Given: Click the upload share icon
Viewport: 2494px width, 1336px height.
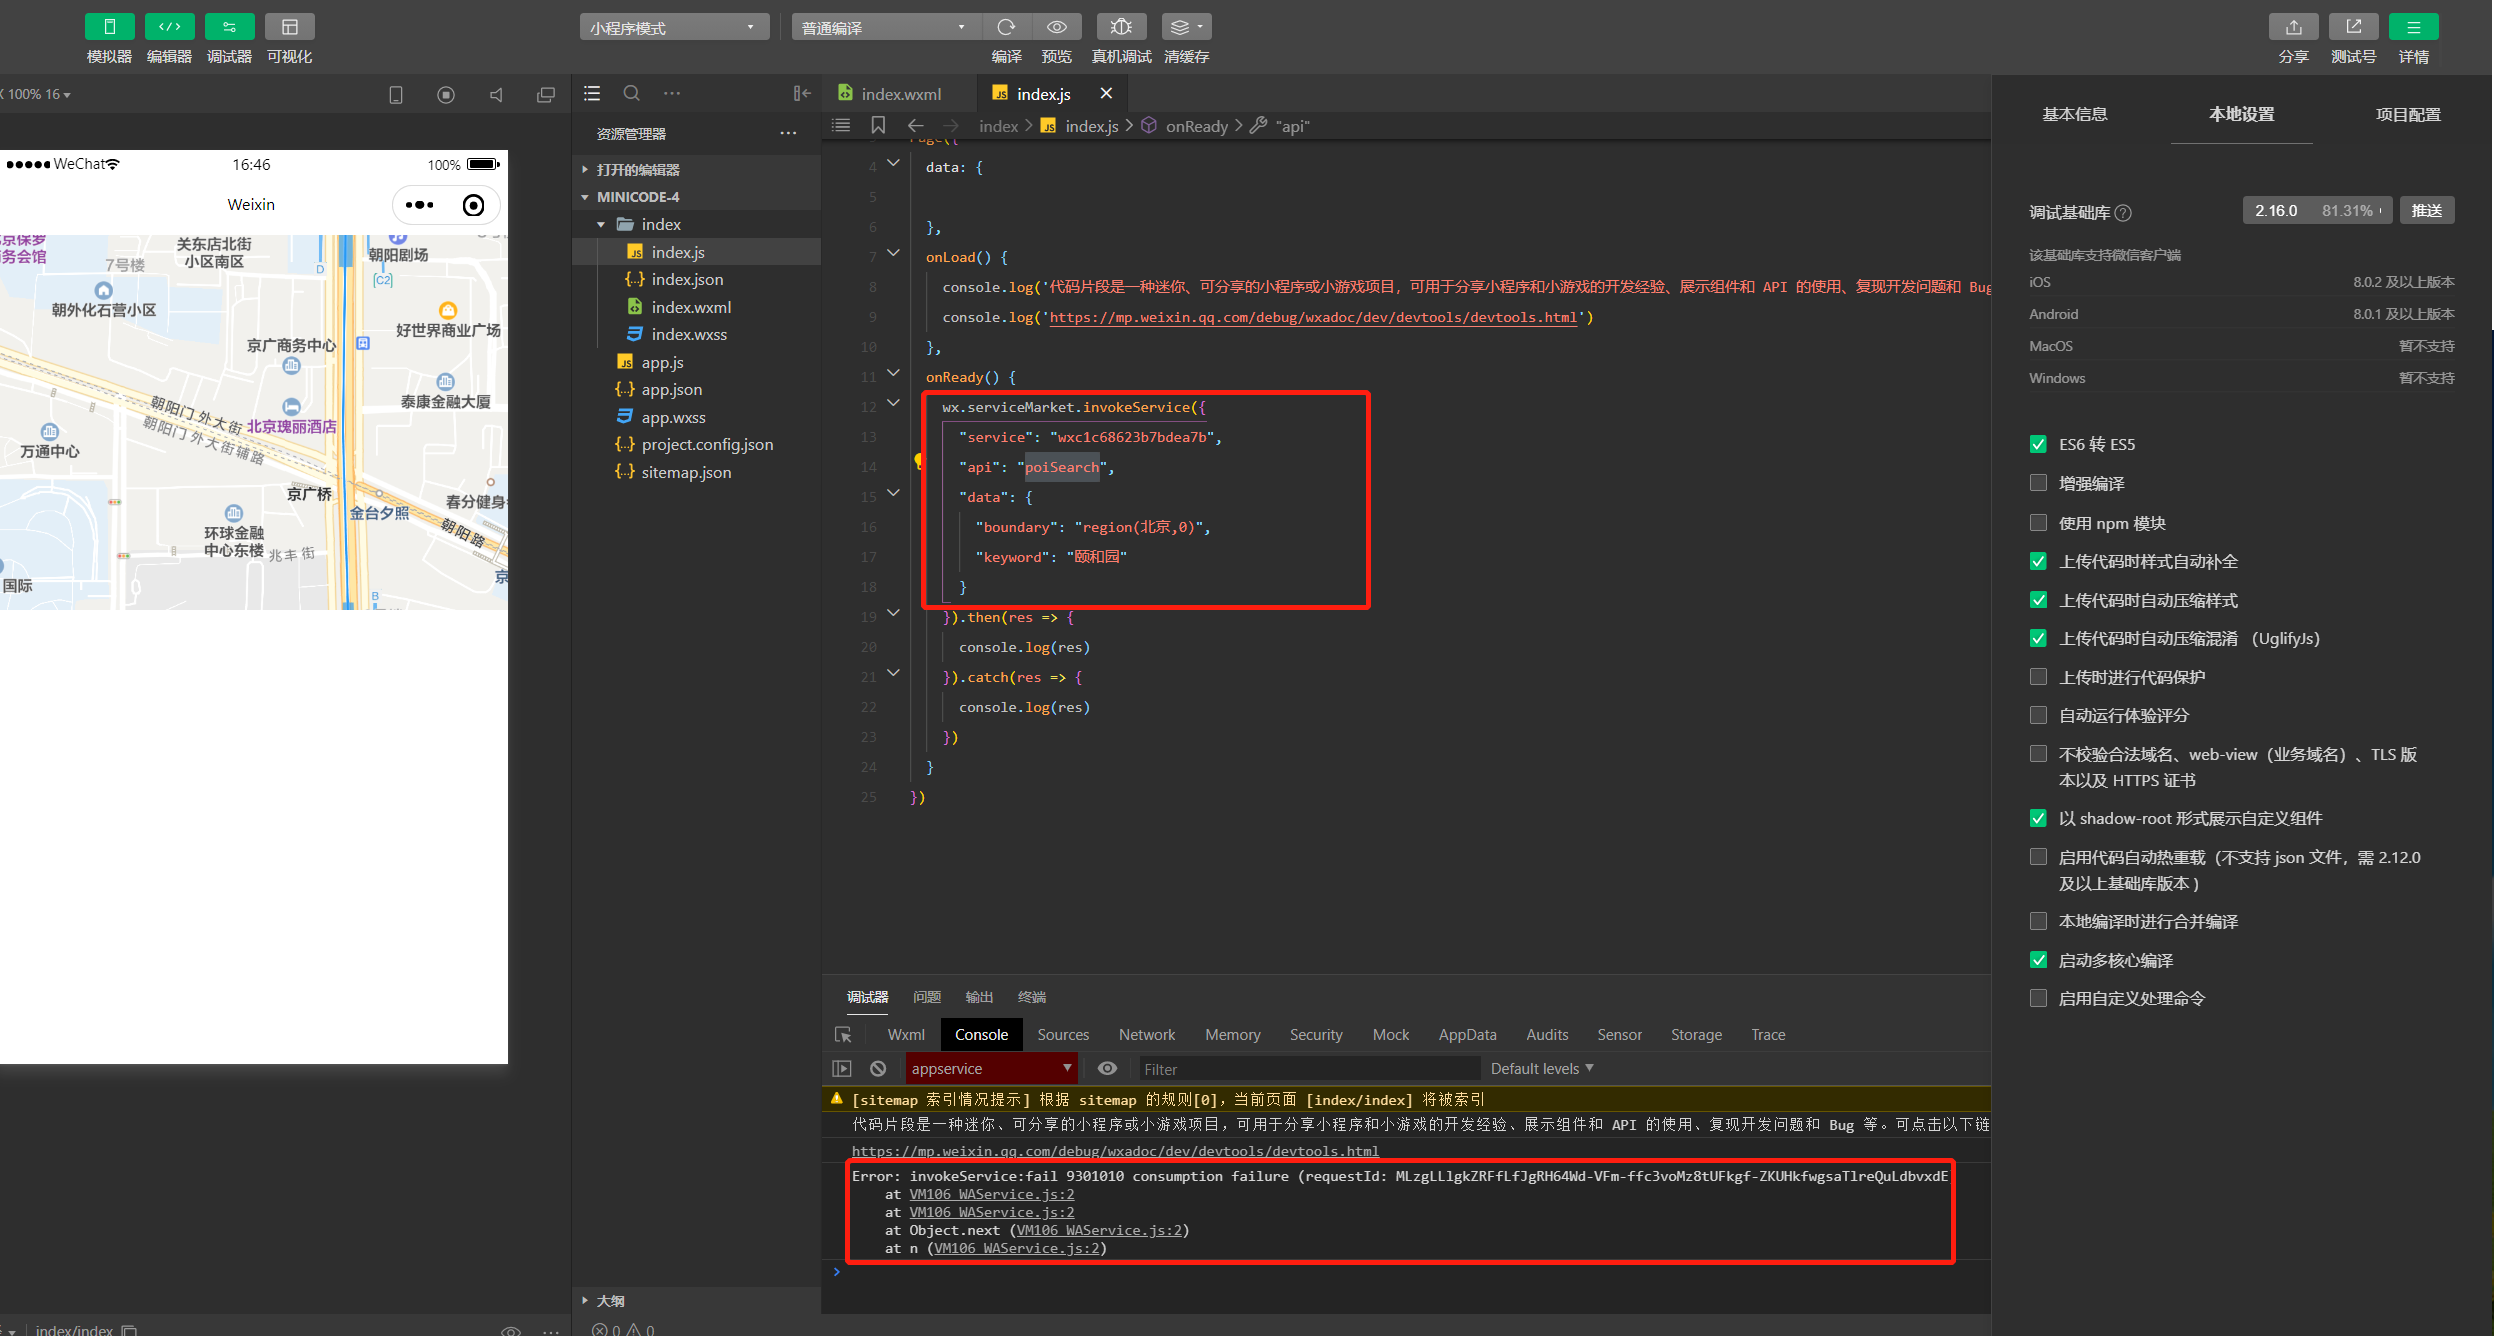Looking at the screenshot, I should (x=2293, y=27).
